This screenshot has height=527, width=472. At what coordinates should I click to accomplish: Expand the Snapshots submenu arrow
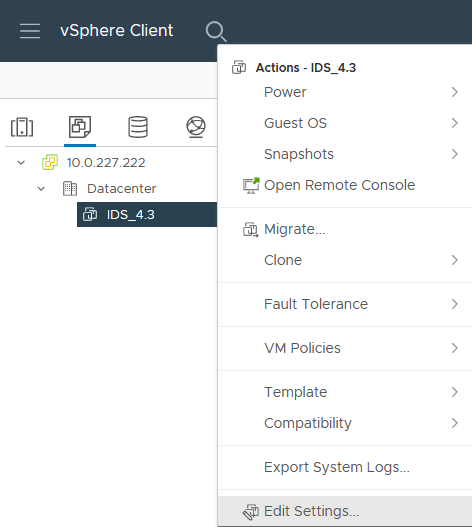point(455,154)
